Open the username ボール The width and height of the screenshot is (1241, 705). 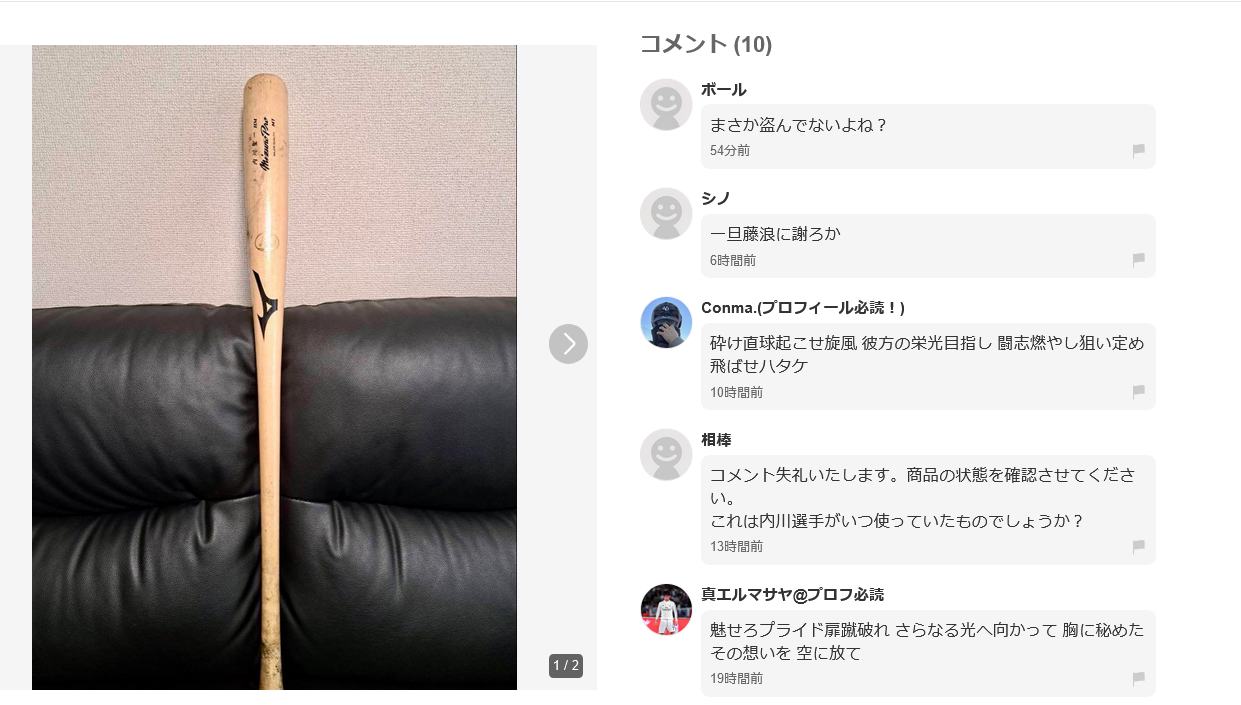(724, 89)
